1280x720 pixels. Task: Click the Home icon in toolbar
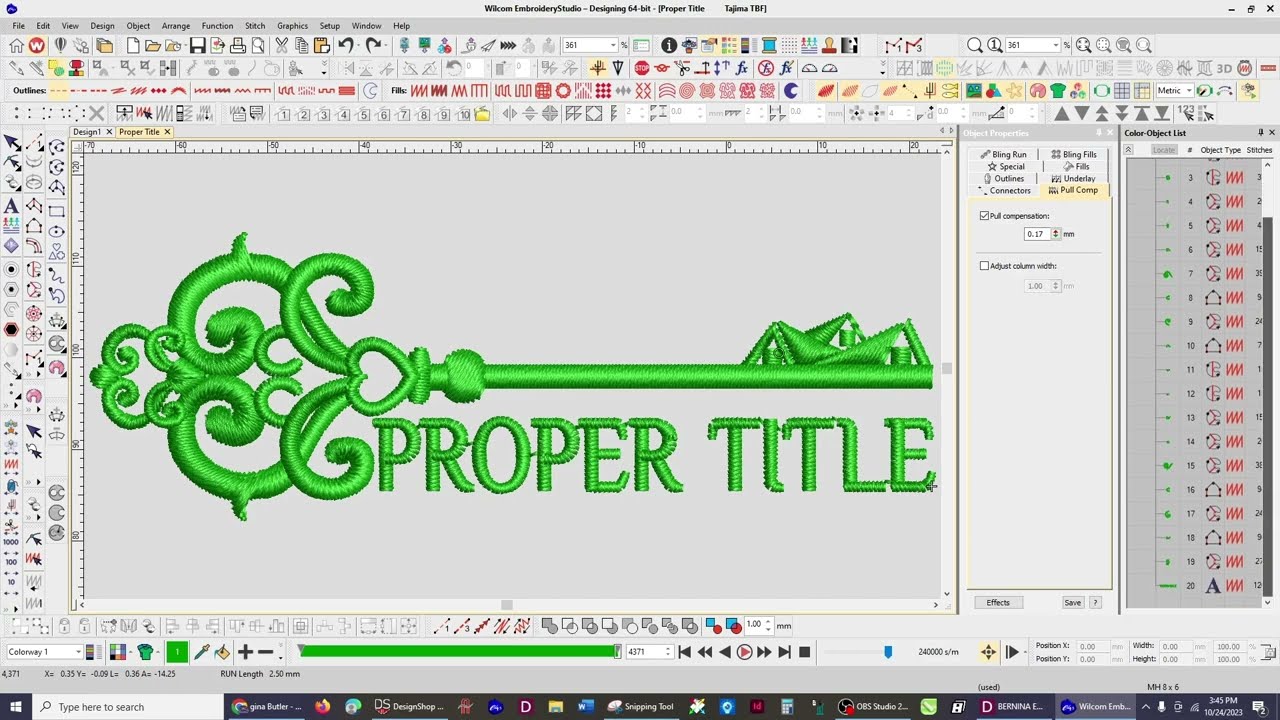(16, 45)
